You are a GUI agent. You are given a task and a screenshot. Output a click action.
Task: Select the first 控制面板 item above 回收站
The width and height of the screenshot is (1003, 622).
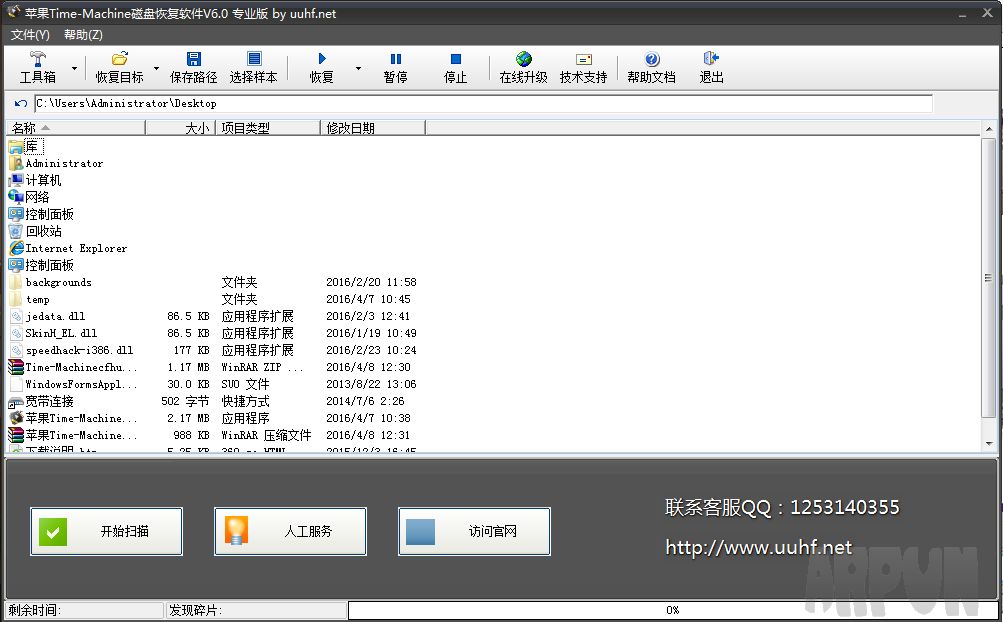[41, 214]
